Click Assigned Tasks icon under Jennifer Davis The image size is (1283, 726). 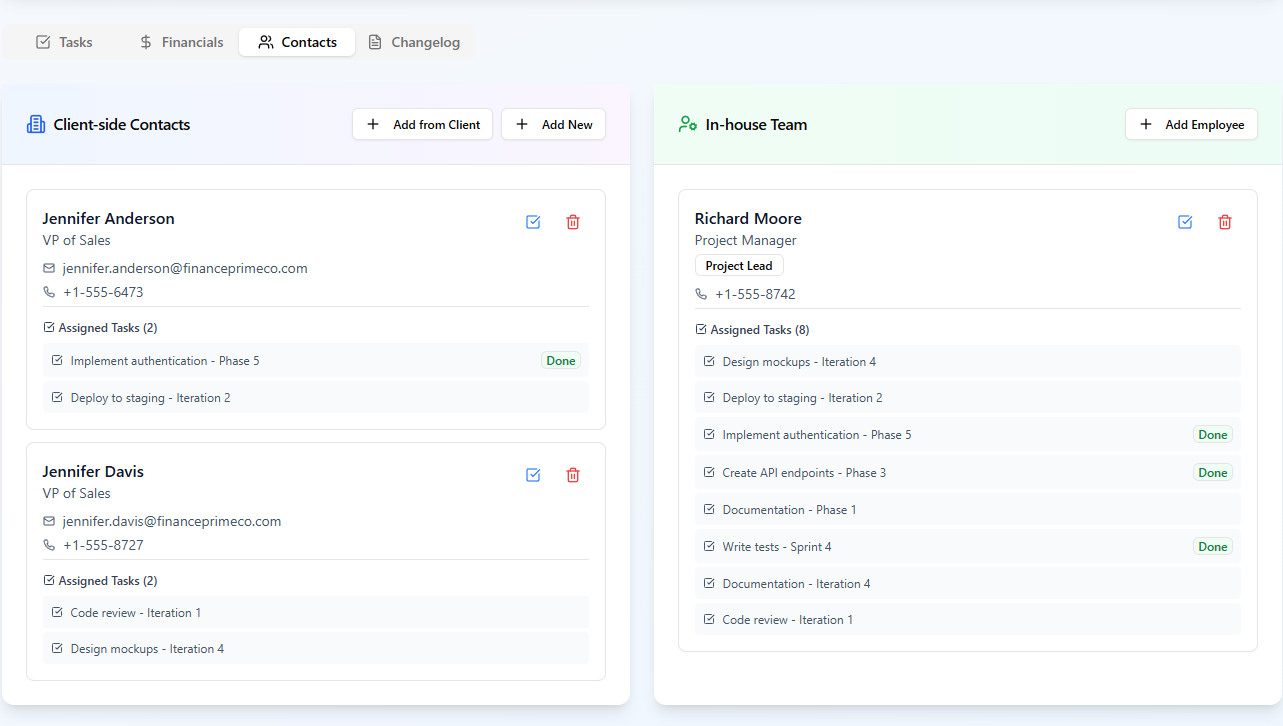coord(49,580)
